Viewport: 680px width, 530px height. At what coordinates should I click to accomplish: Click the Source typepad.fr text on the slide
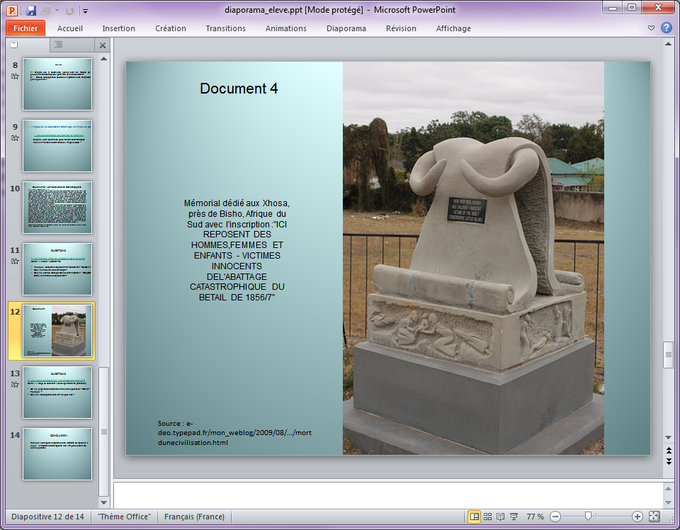click(x=234, y=433)
